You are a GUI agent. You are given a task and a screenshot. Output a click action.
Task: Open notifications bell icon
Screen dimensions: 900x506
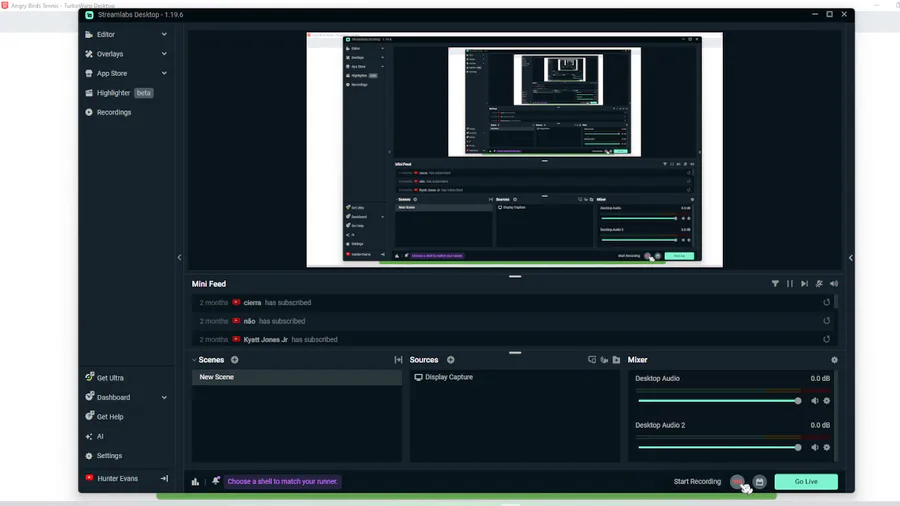pos(216,481)
